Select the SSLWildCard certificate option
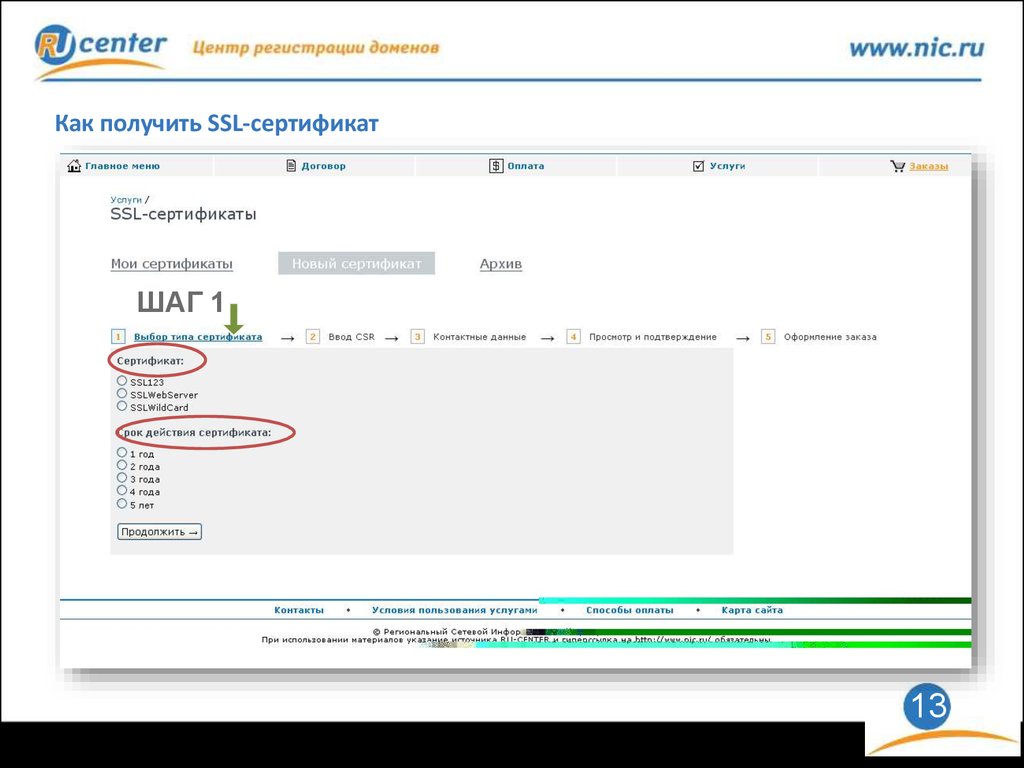The width and height of the screenshot is (1024, 768). pos(122,406)
